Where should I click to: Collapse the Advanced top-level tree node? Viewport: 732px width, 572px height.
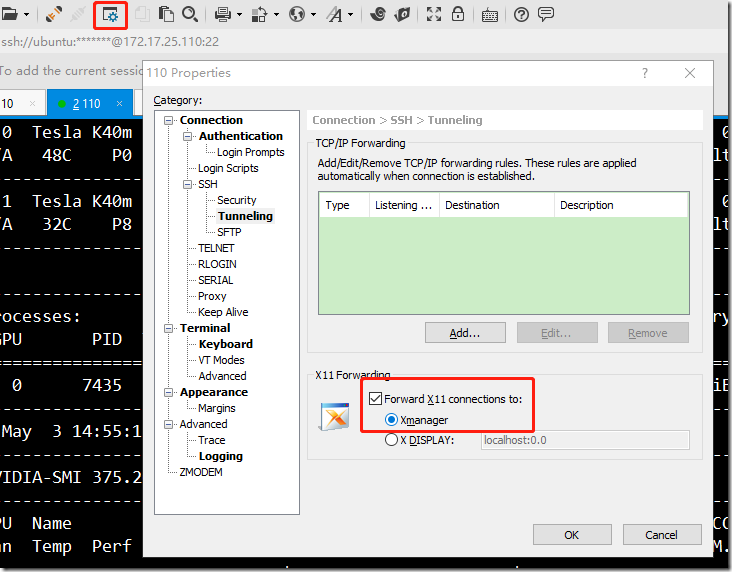[x=168, y=424]
